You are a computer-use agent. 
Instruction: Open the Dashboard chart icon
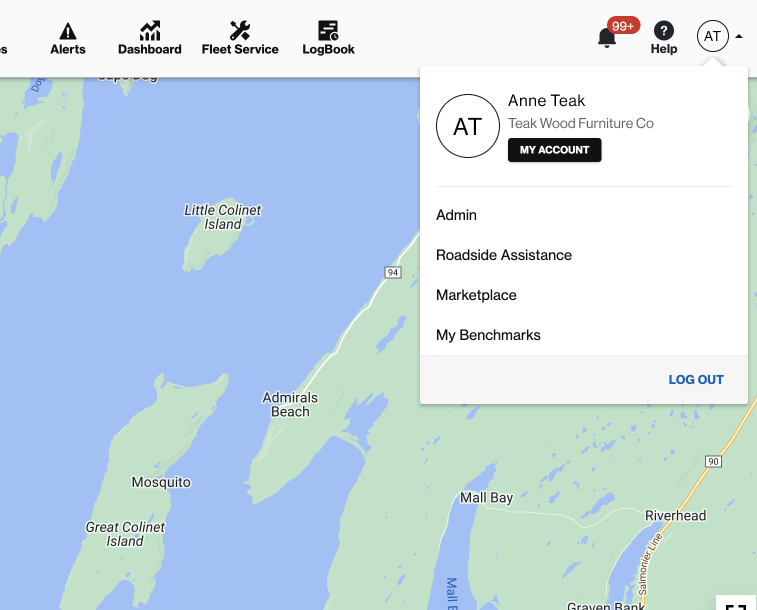(x=150, y=31)
